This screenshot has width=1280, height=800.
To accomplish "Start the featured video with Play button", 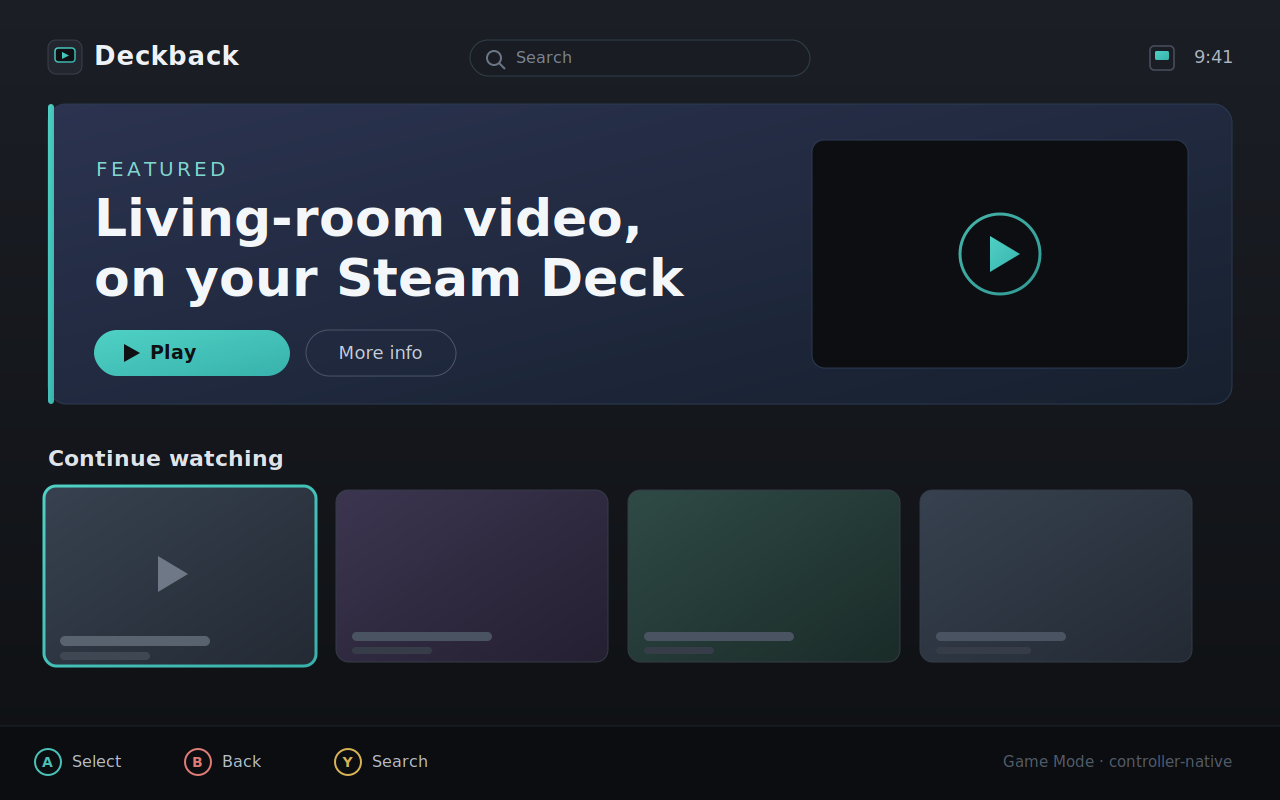I will click(x=192, y=353).
